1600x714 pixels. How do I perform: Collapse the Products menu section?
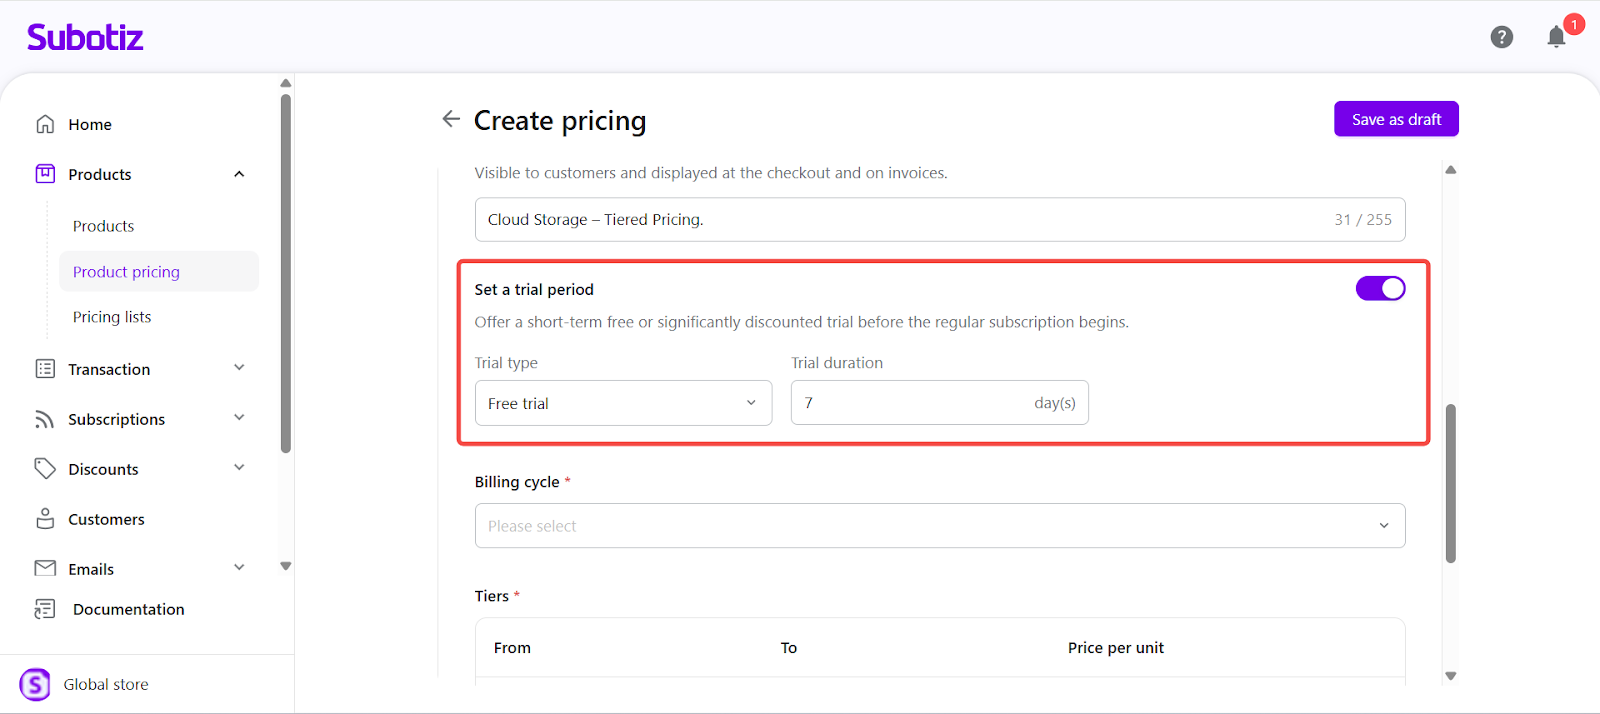(239, 174)
